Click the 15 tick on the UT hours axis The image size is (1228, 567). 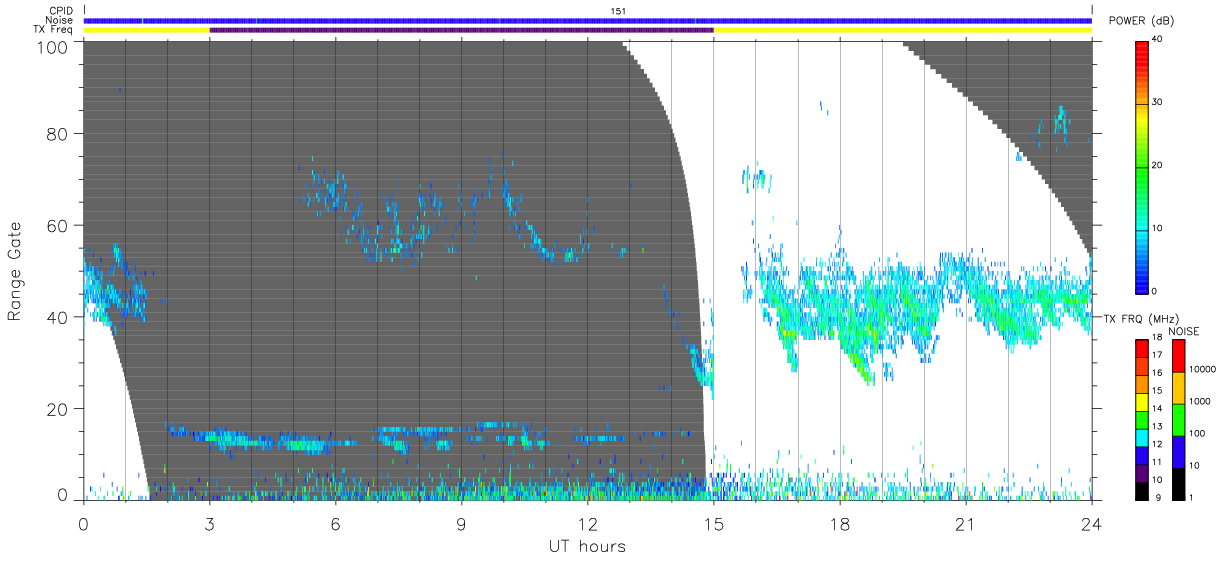click(x=713, y=523)
